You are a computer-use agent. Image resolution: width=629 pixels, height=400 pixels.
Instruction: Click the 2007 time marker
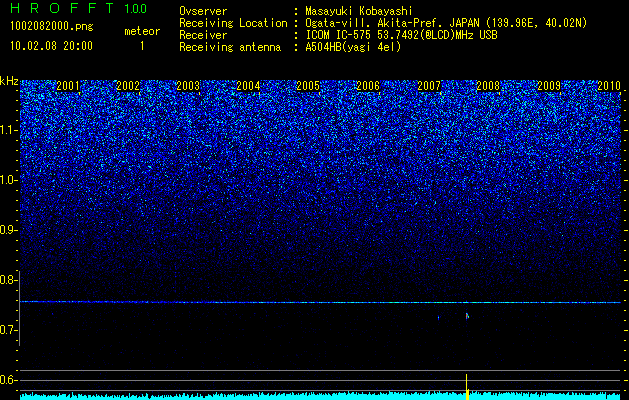point(429,86)
